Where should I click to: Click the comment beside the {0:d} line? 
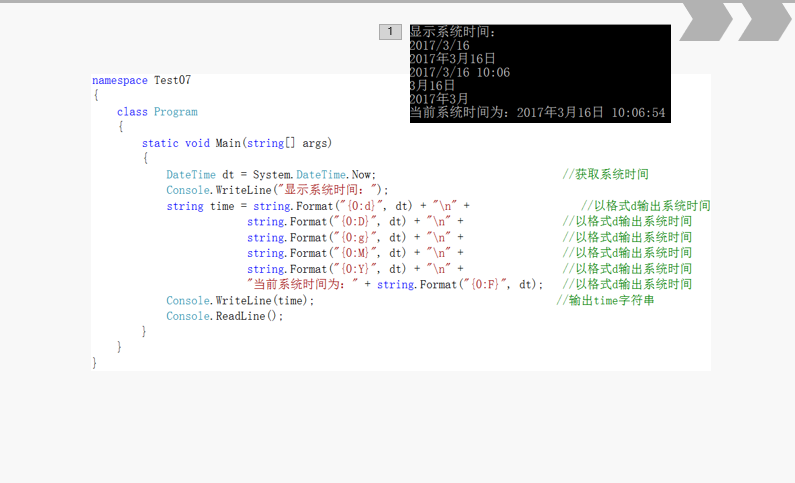click(x=645, y=206)
